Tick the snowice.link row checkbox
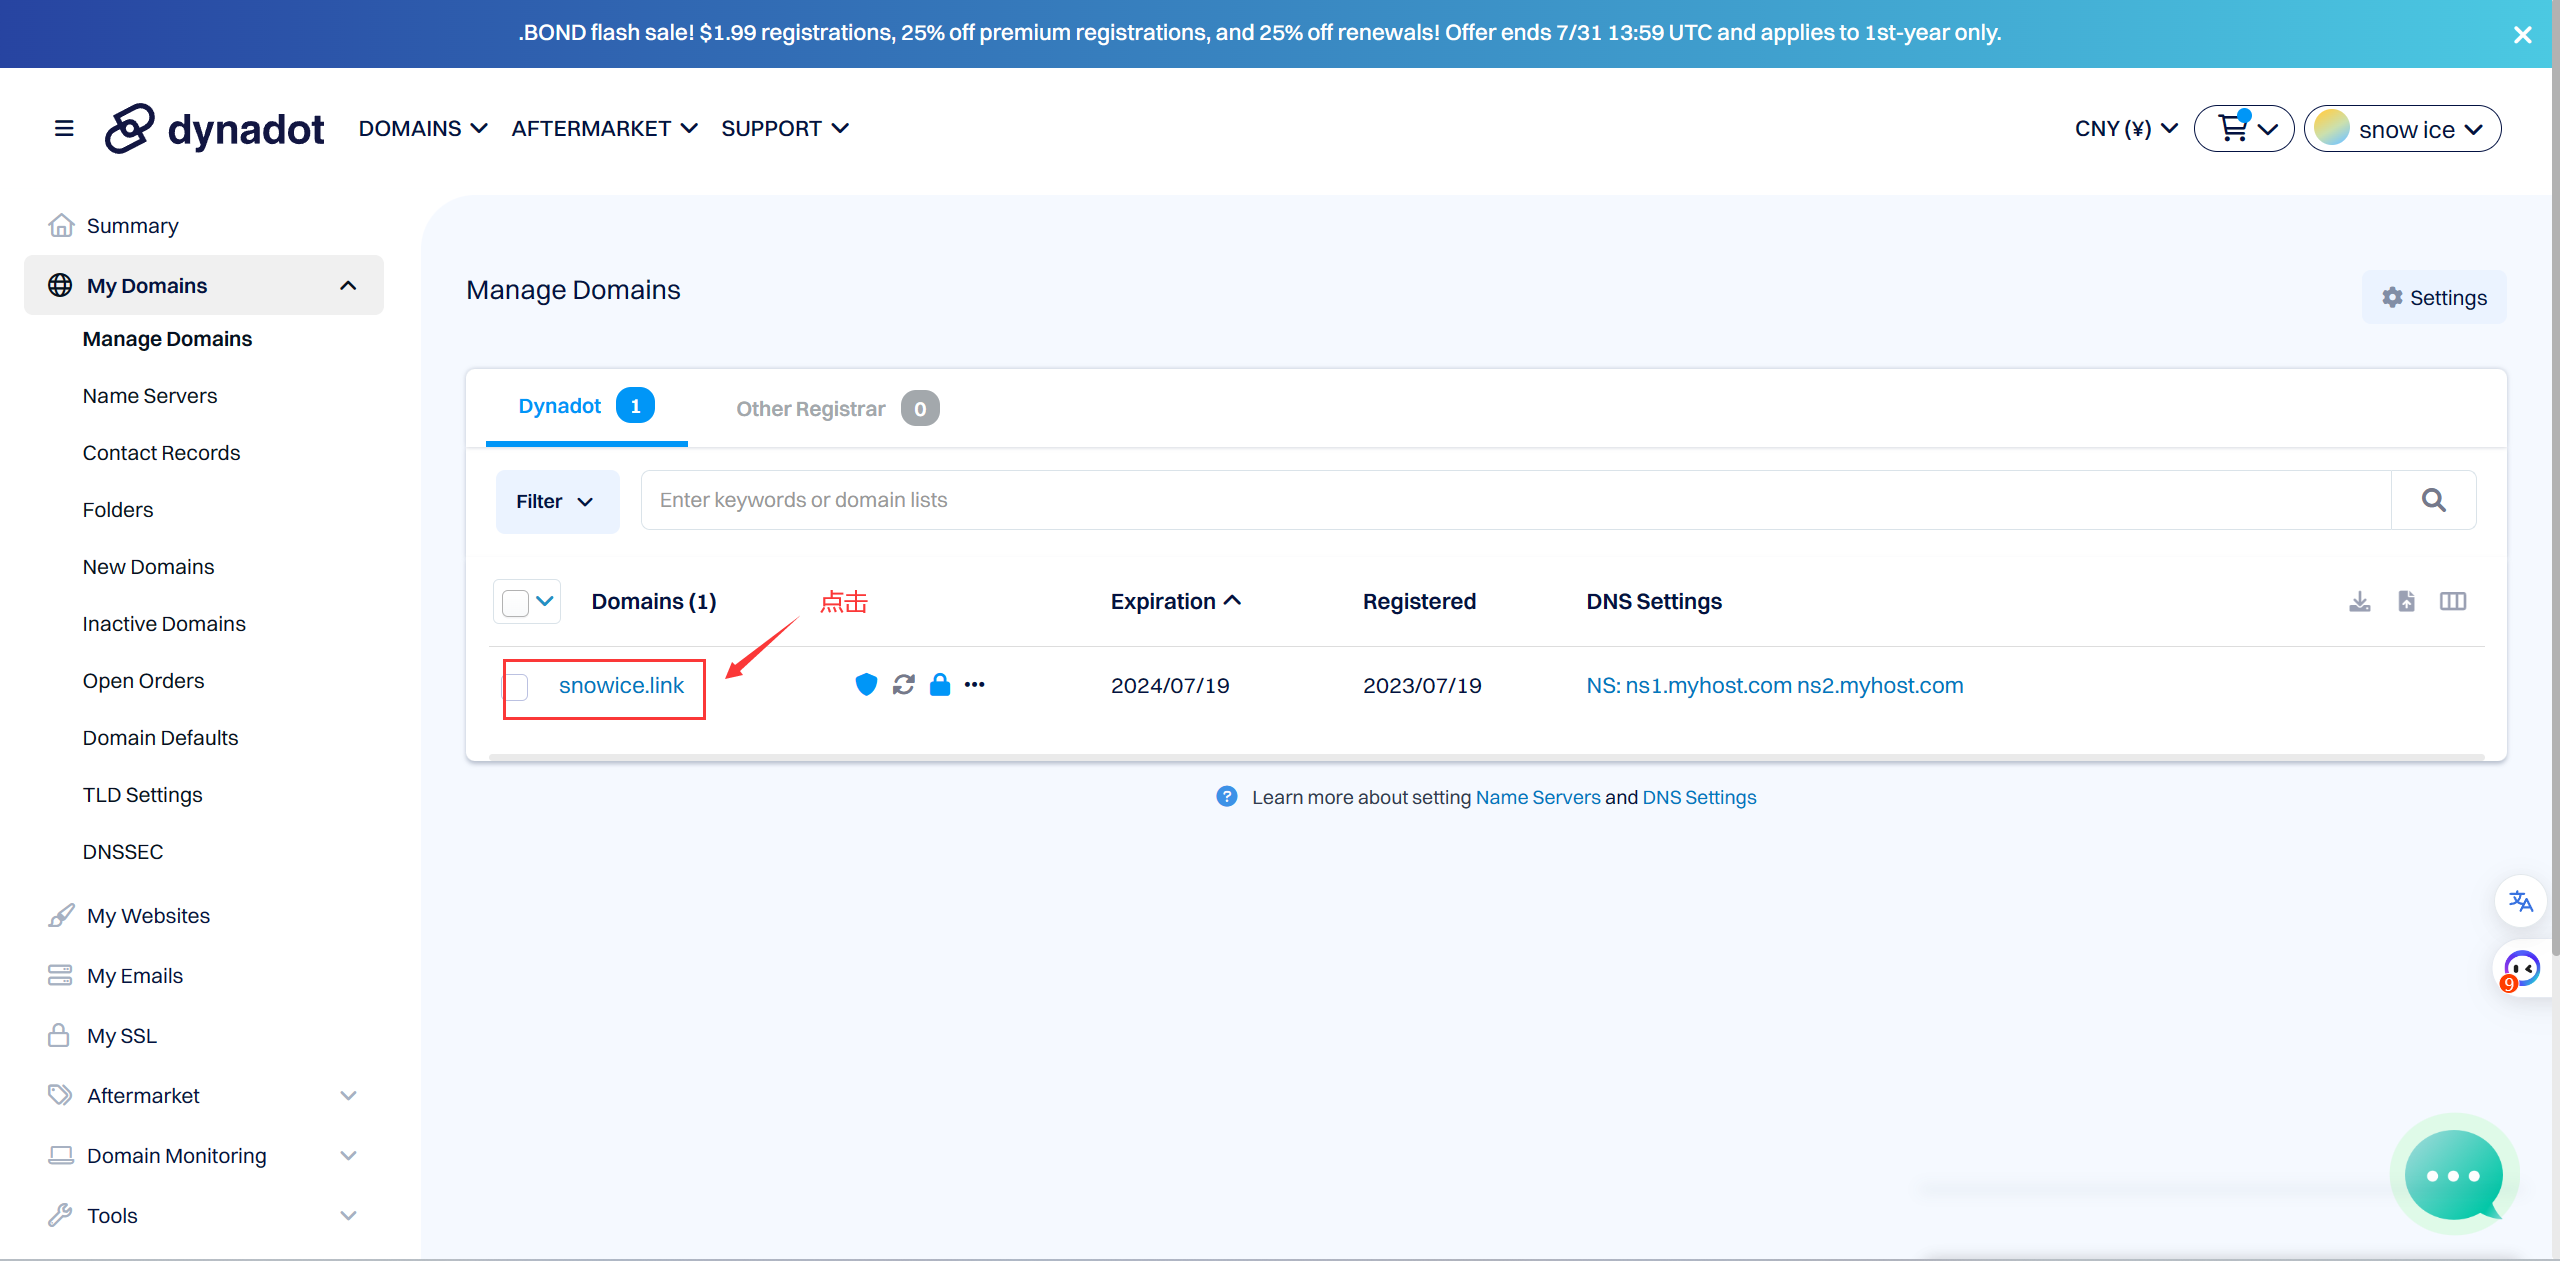 pos(516,687)
